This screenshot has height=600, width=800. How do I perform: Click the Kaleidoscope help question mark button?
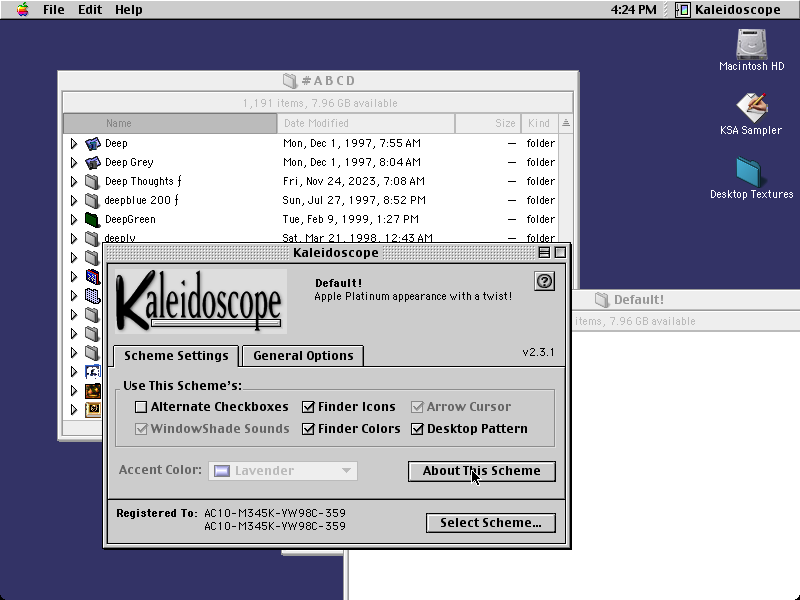[x=544, y=281]
